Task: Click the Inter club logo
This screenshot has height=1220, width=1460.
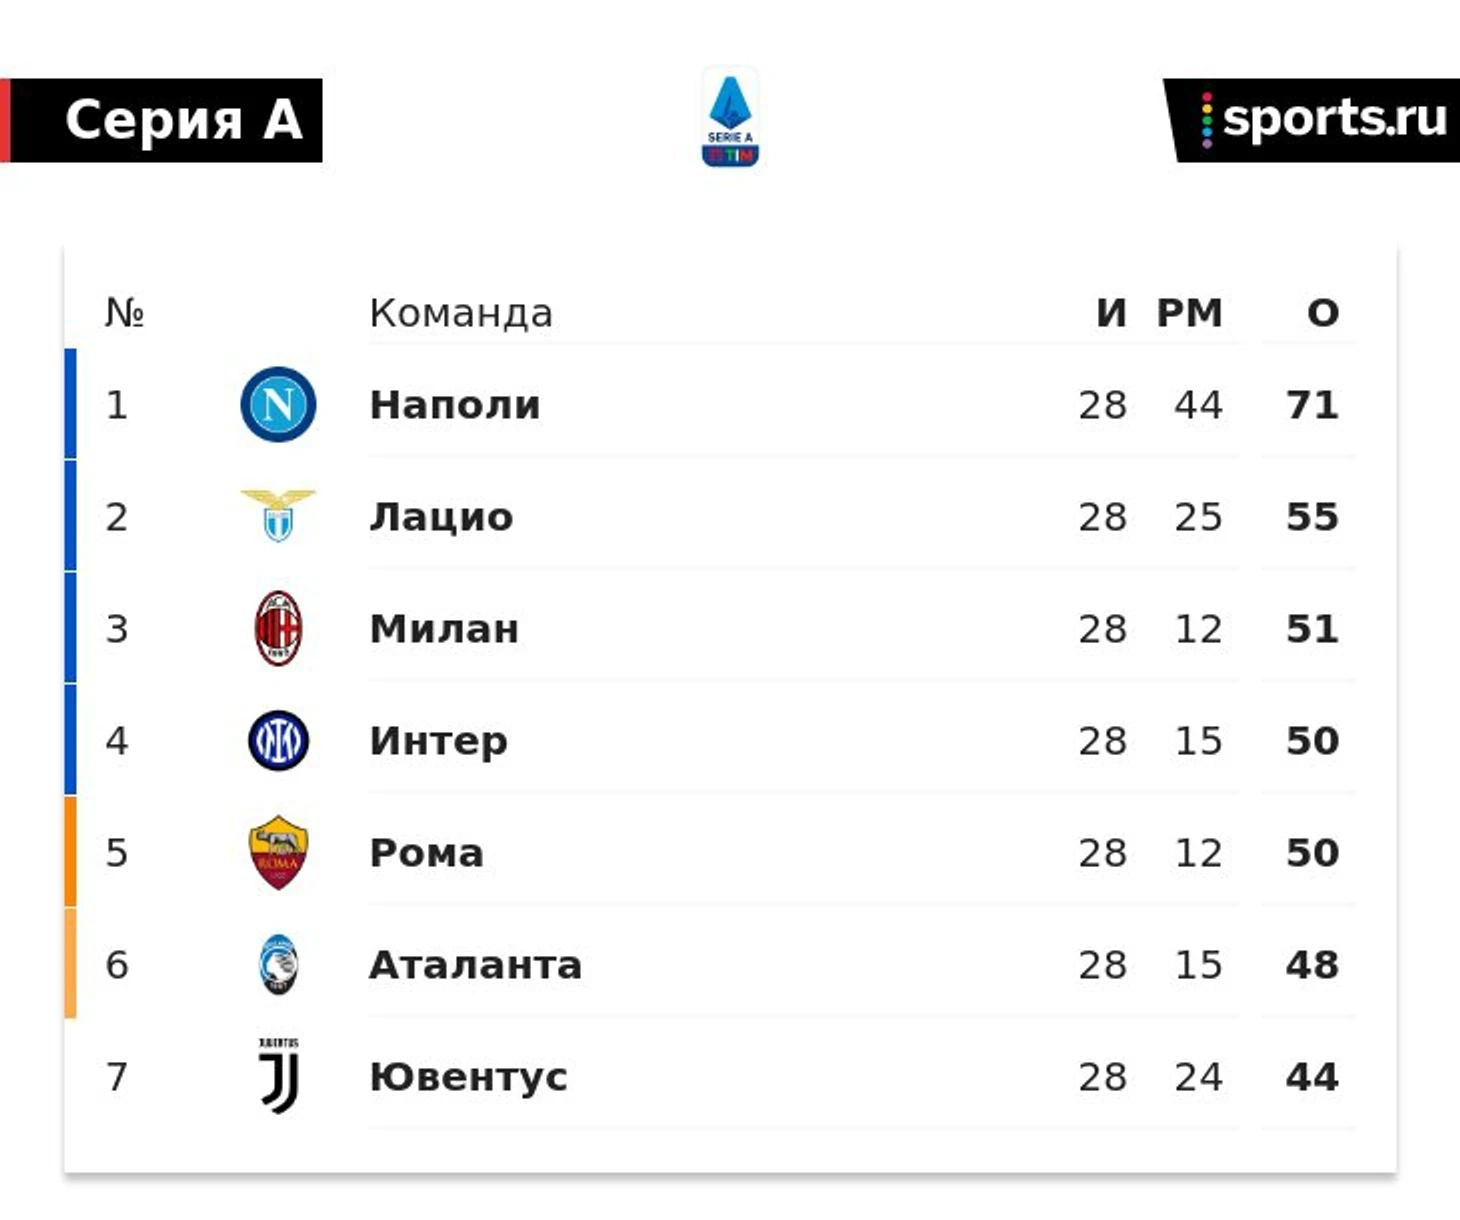Action: (278, 741)
